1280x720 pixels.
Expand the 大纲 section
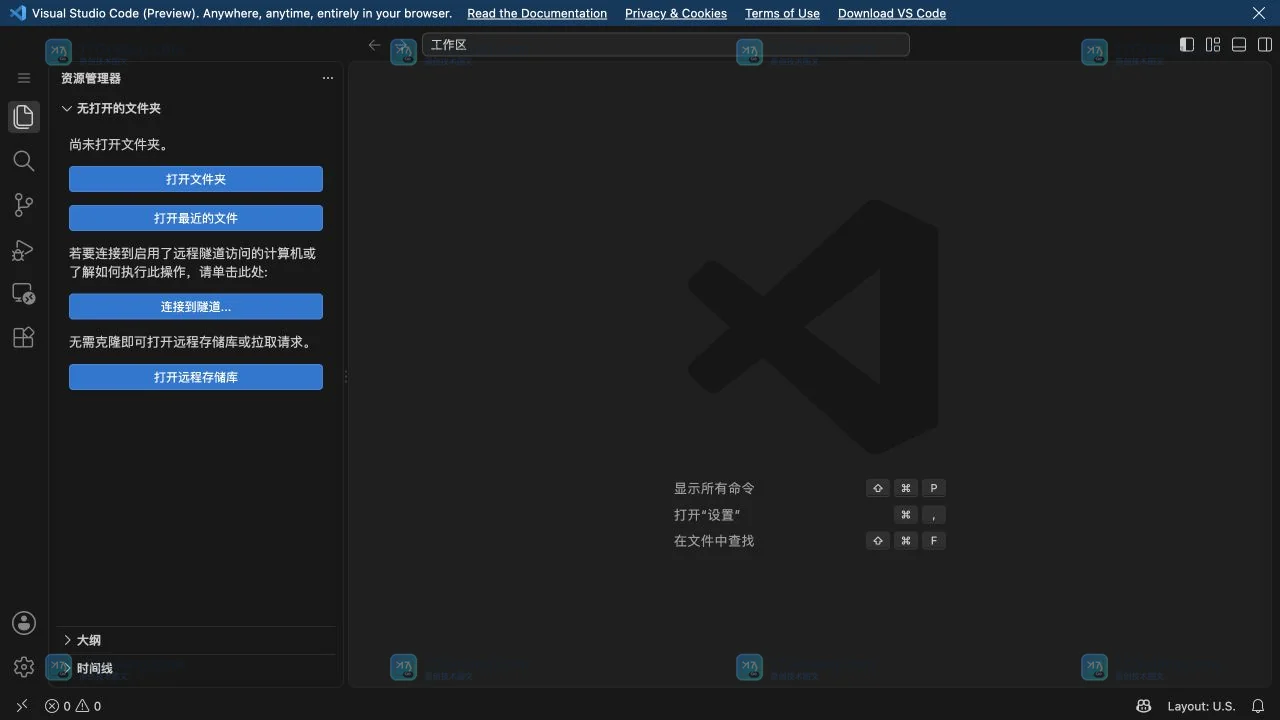(196, 640)
